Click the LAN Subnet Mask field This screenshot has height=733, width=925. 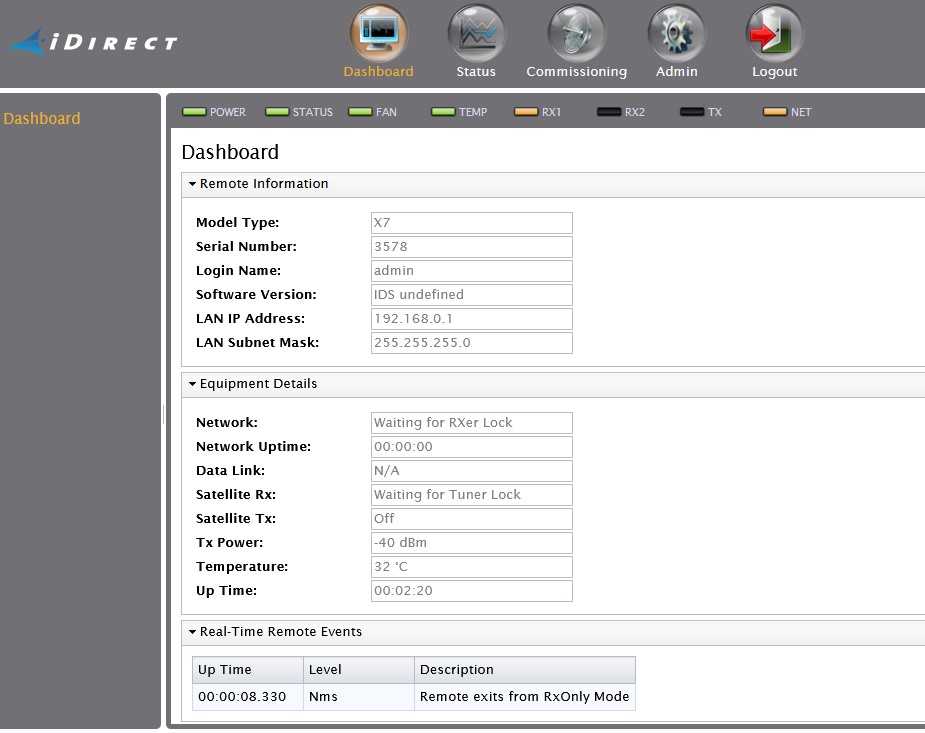coord(471,343)
